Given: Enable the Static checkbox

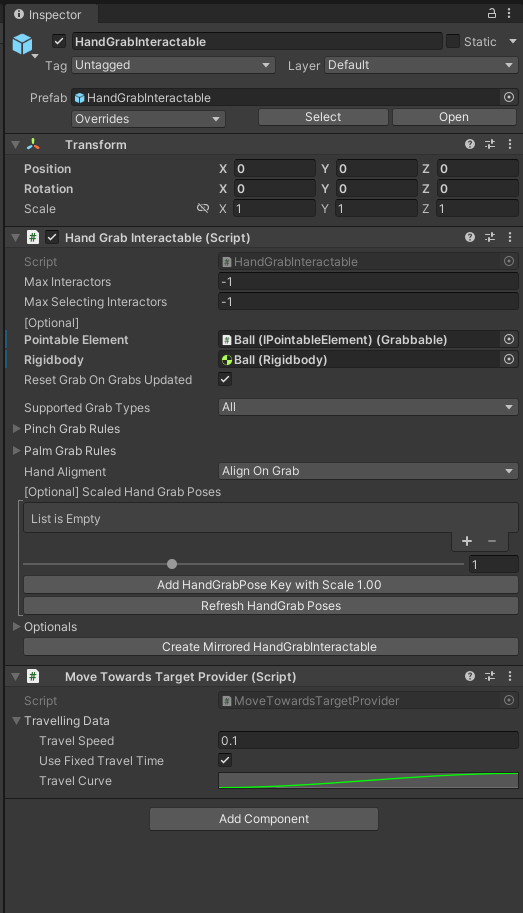Looking at the screenshot, I should (453, 41).
